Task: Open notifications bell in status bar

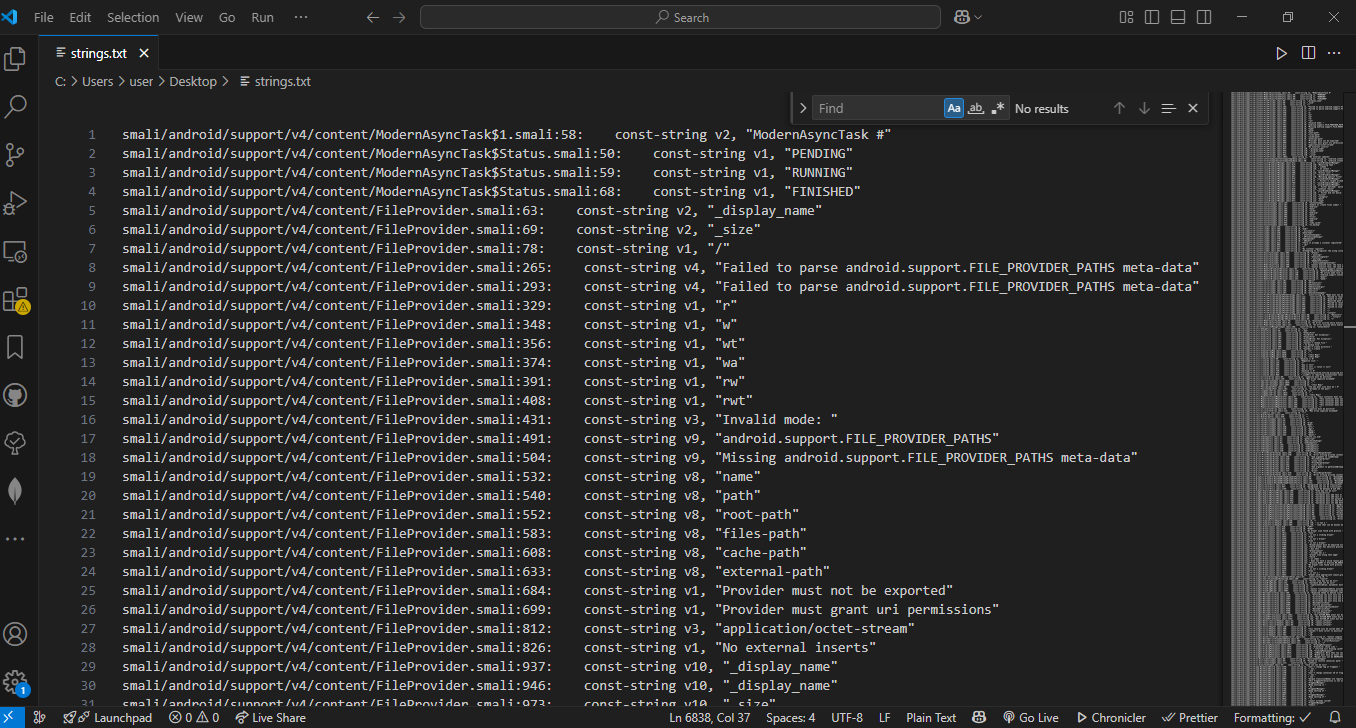Action: pos(1335,718)
